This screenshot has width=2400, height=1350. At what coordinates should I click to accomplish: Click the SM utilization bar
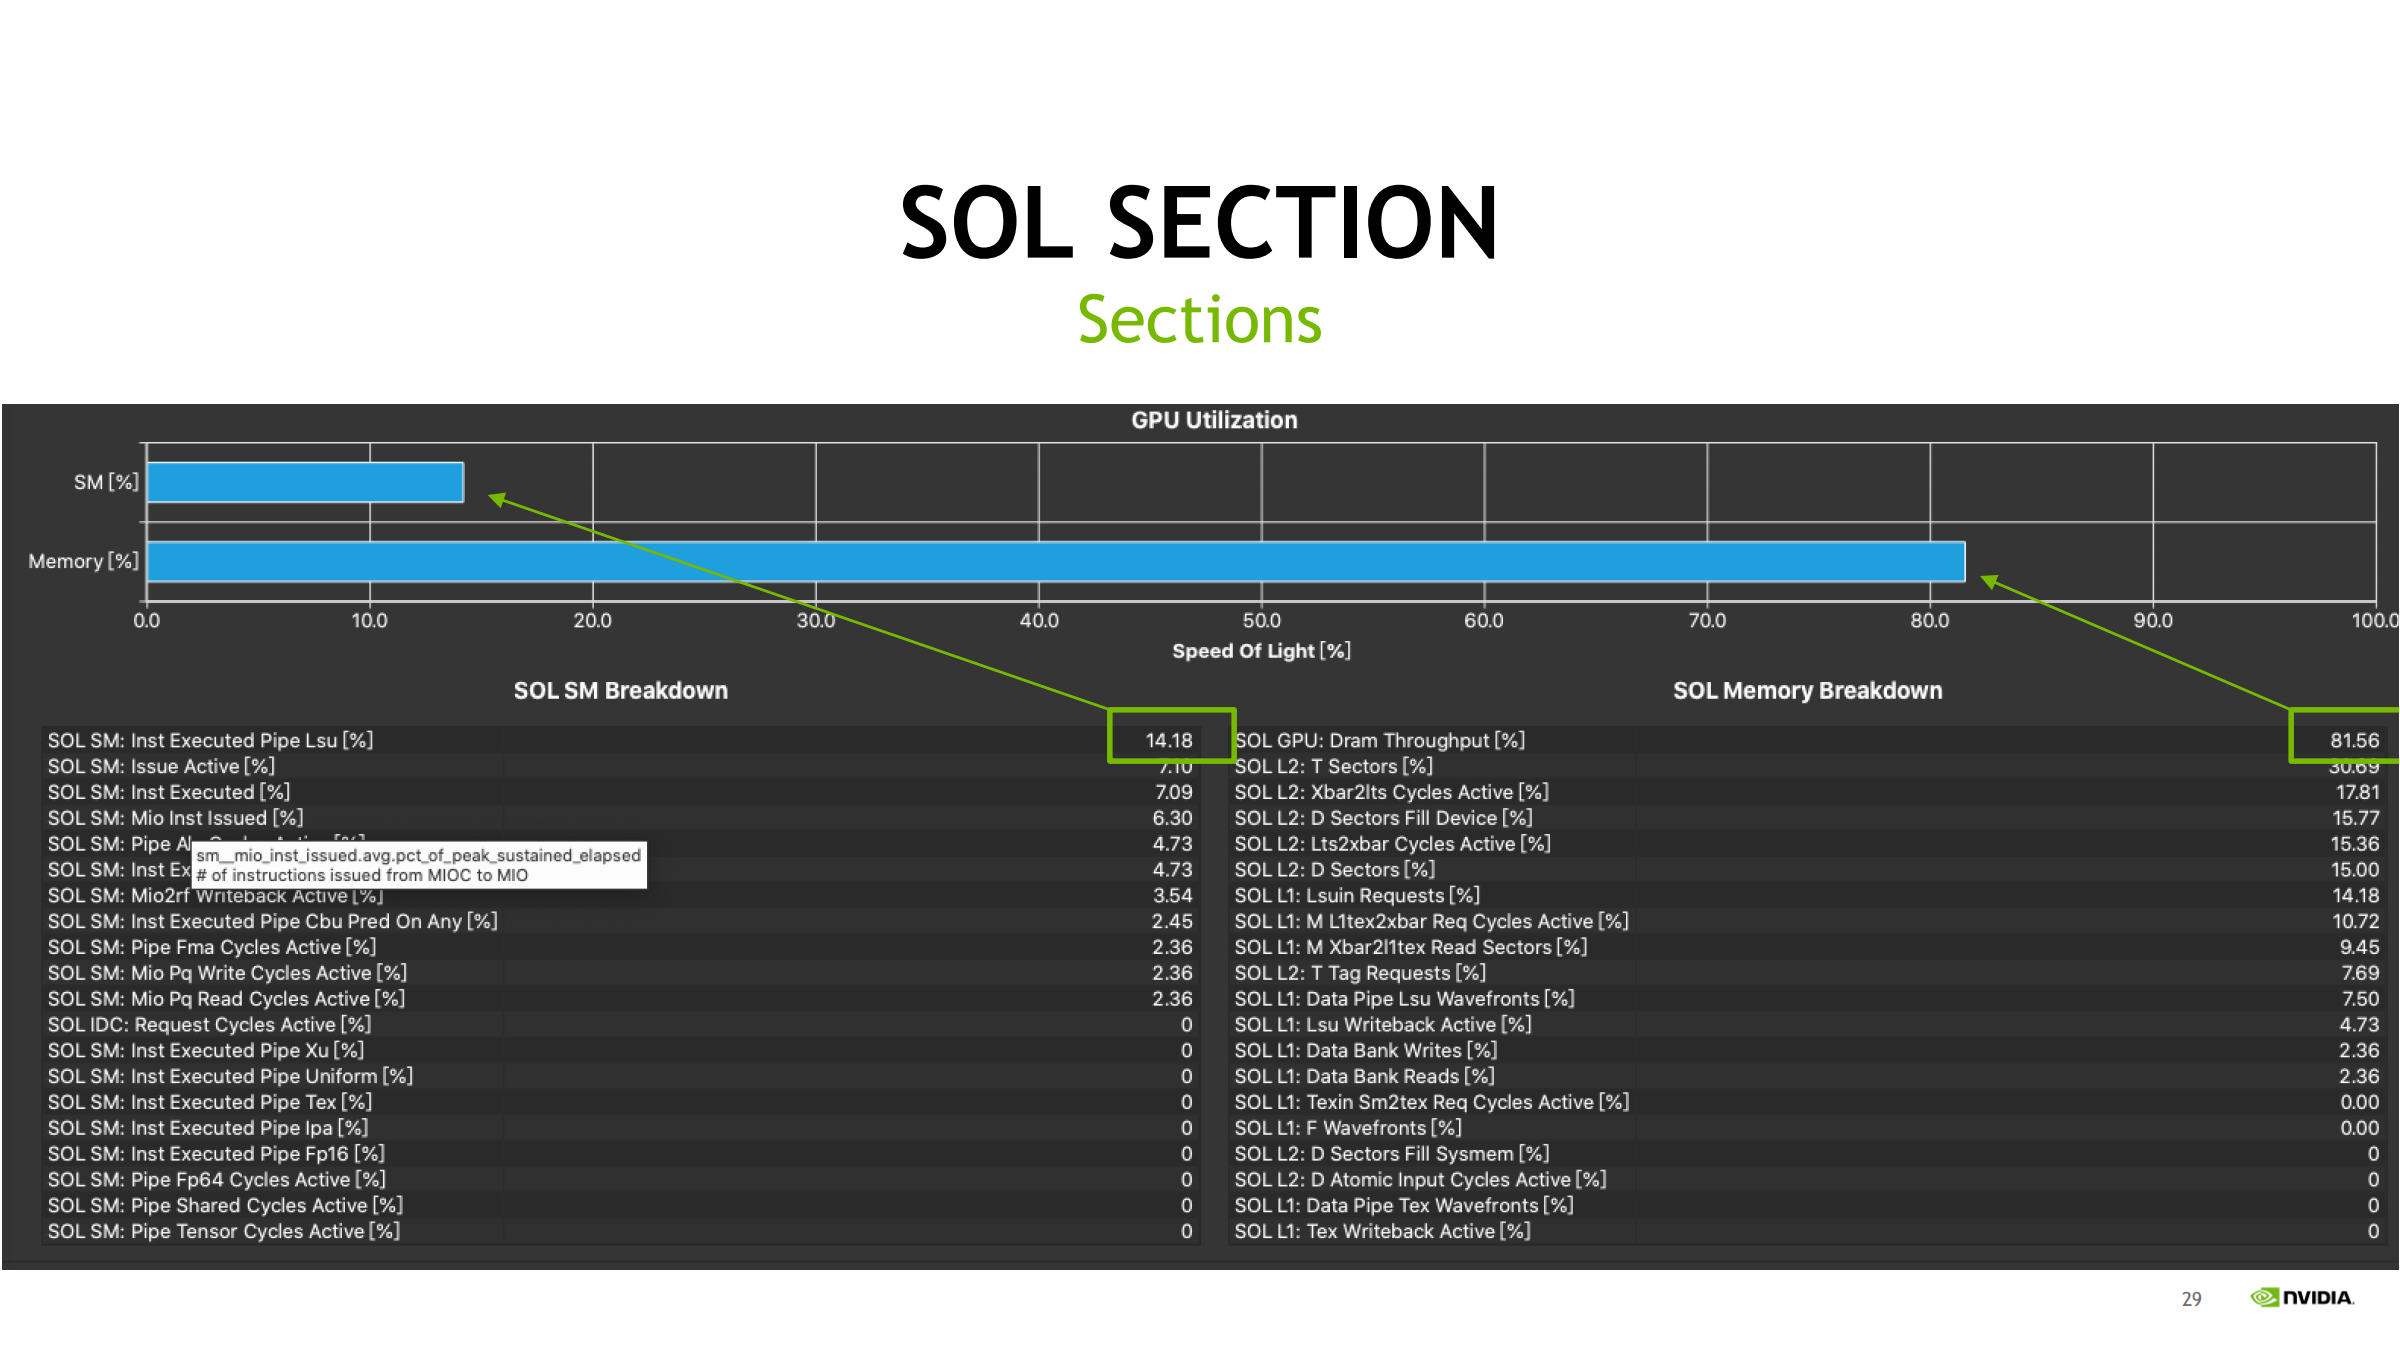click(305, 482)
